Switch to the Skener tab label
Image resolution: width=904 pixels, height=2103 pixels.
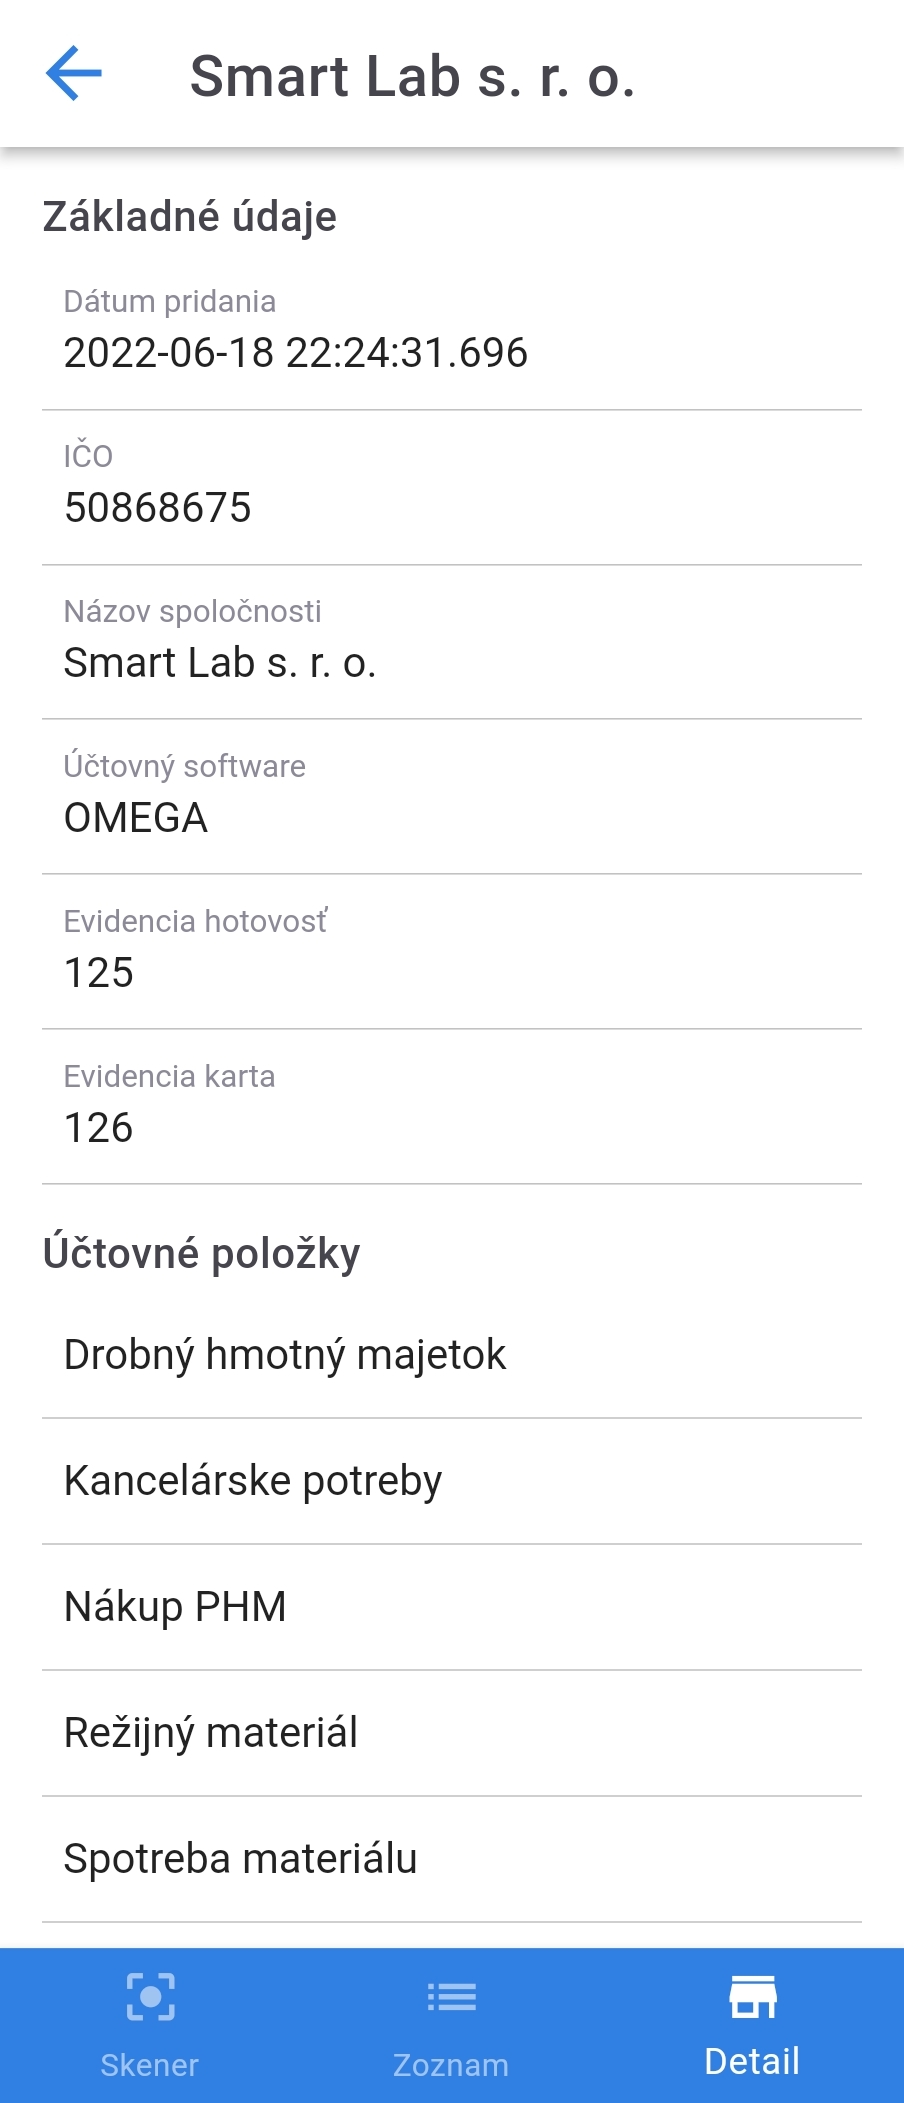(150, 2065)
